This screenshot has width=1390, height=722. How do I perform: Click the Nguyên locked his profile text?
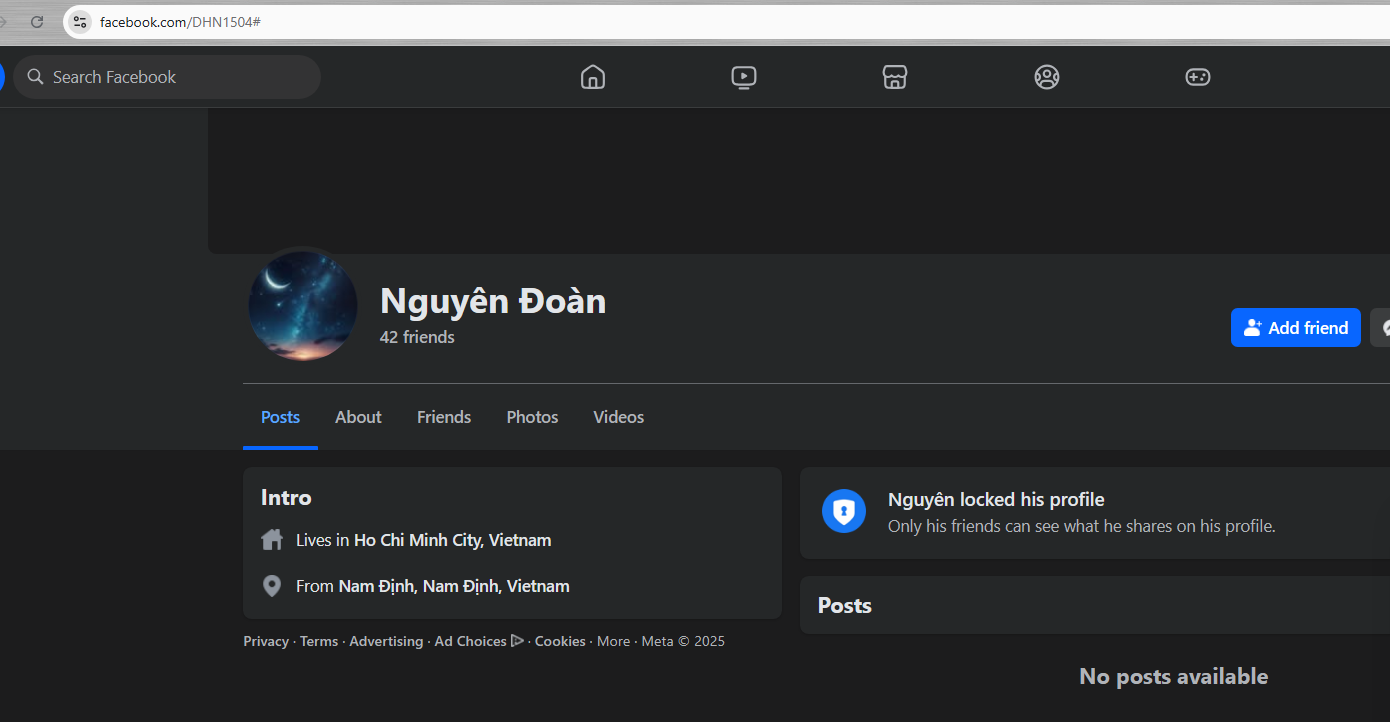[996, 499]
